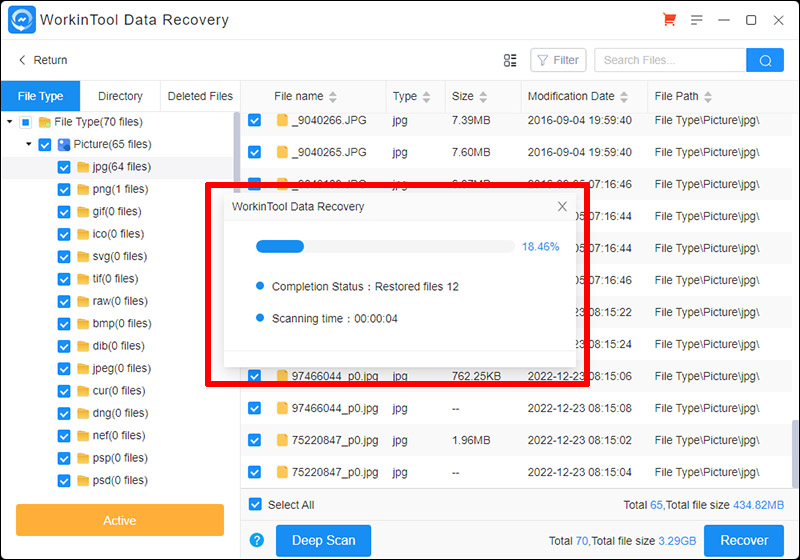
Task: Click the jpg folder icon in tree
Action: click(x=83, y=167)
